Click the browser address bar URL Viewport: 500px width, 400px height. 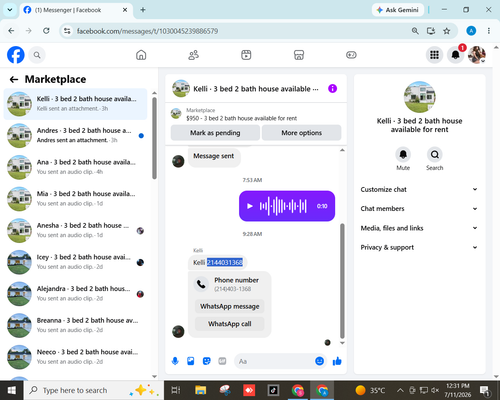point(147,31)
